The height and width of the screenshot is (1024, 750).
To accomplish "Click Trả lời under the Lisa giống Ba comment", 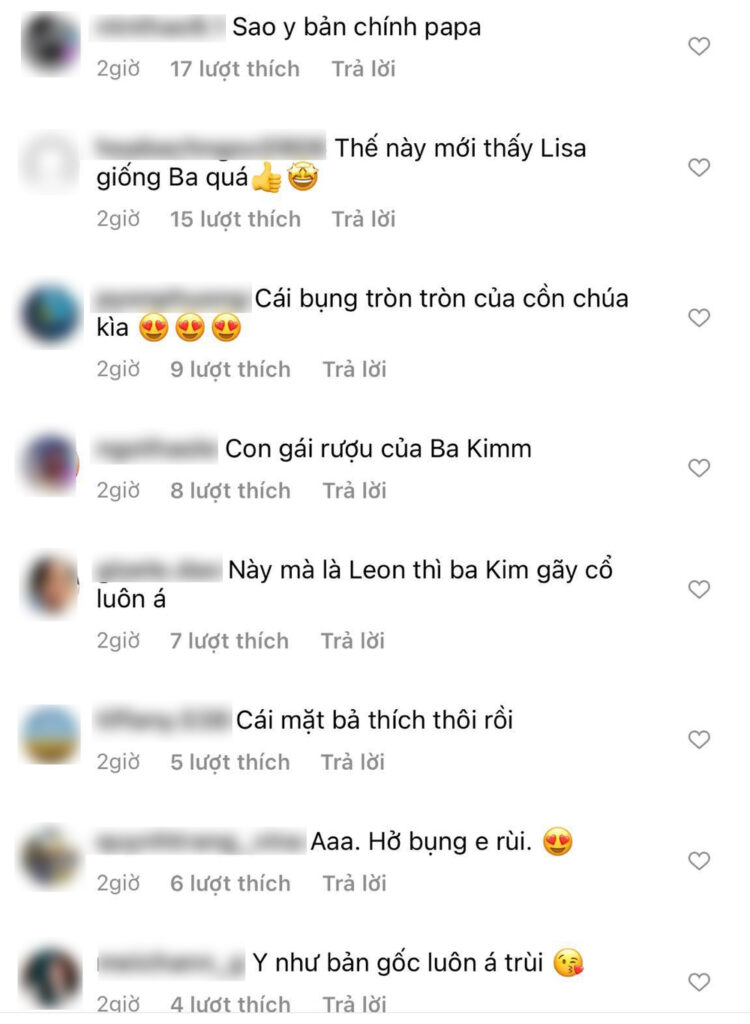I will coord(364,219).
